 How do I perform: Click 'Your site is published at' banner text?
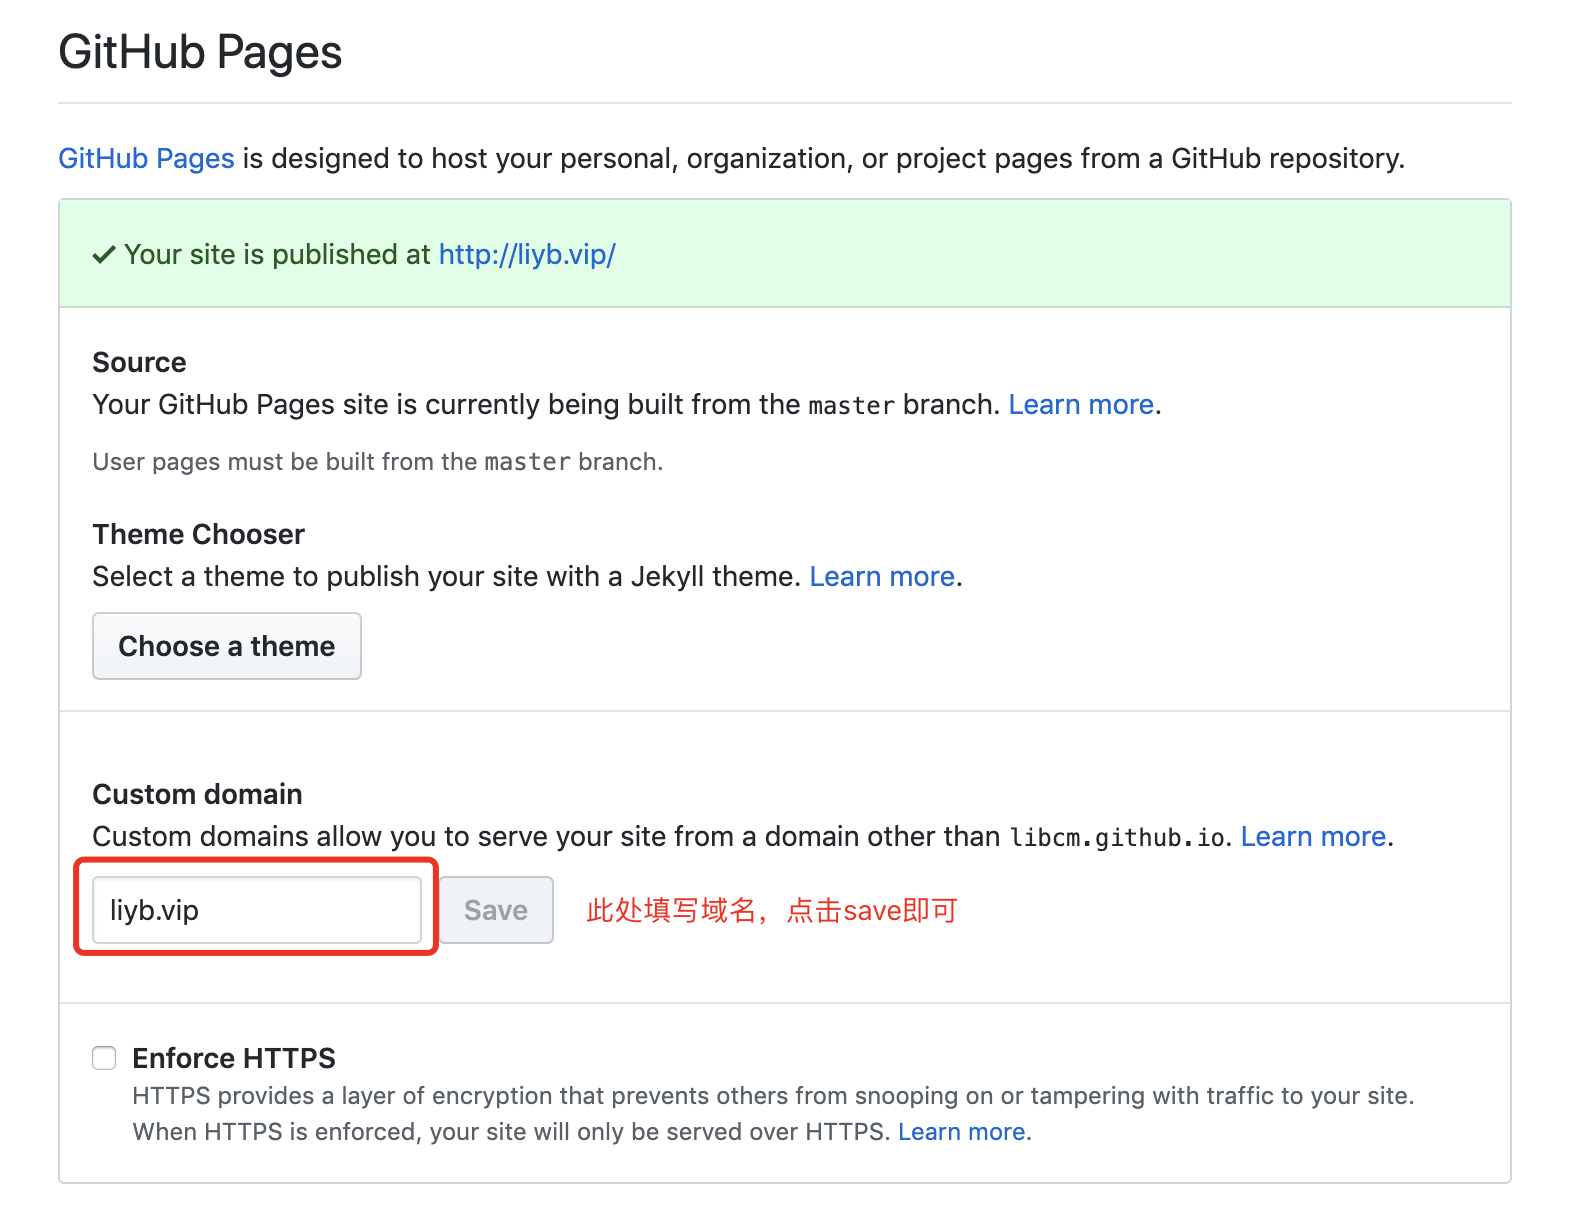[277, 255]
